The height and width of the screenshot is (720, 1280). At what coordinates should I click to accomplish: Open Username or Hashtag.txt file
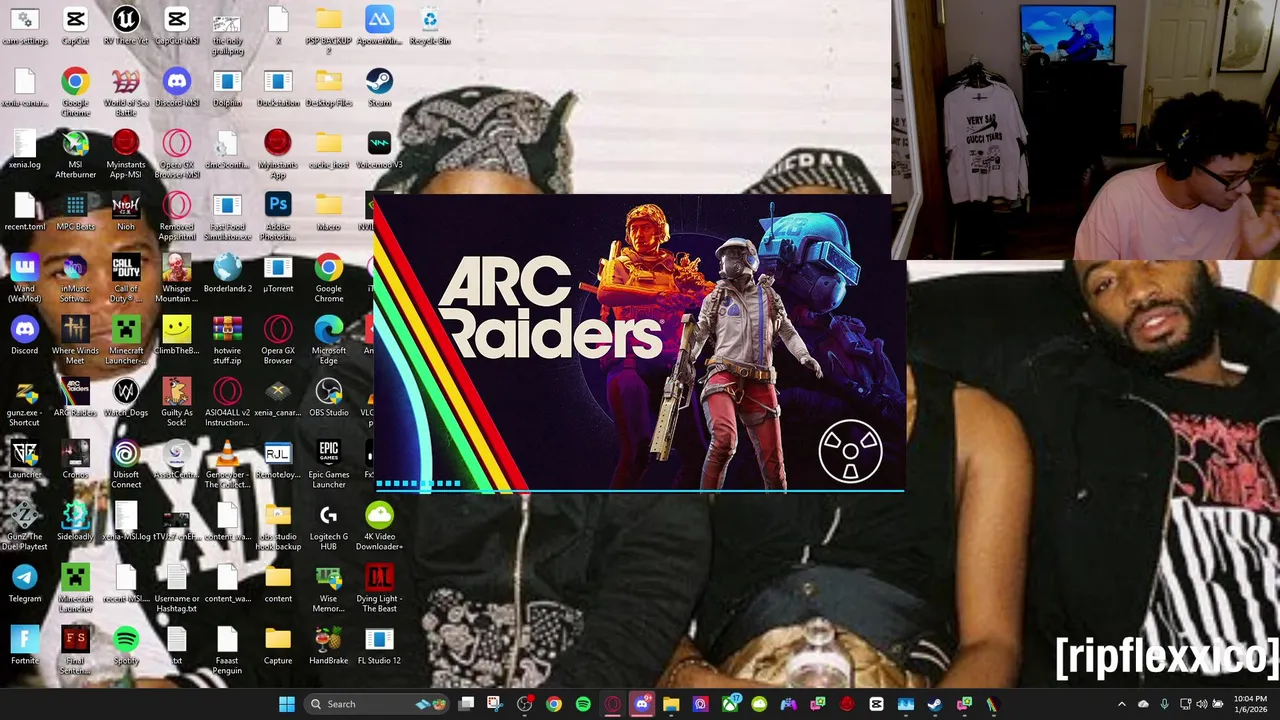tap(177, 588)
